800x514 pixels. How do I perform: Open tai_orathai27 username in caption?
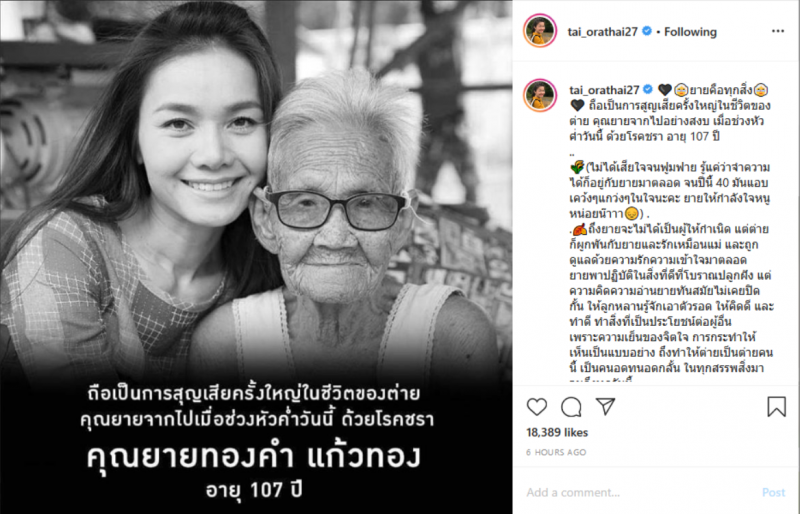[604, 90]
